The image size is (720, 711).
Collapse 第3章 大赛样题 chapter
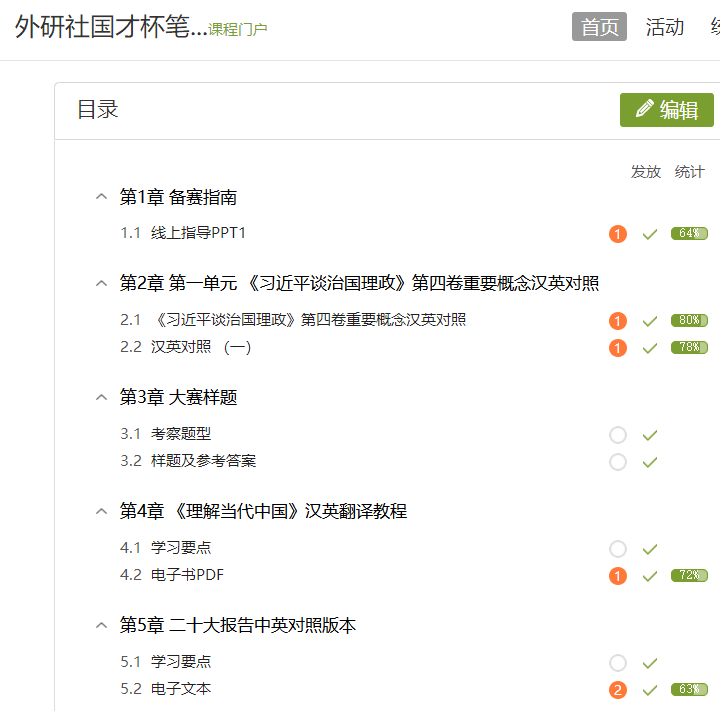[x=100, y=397]
